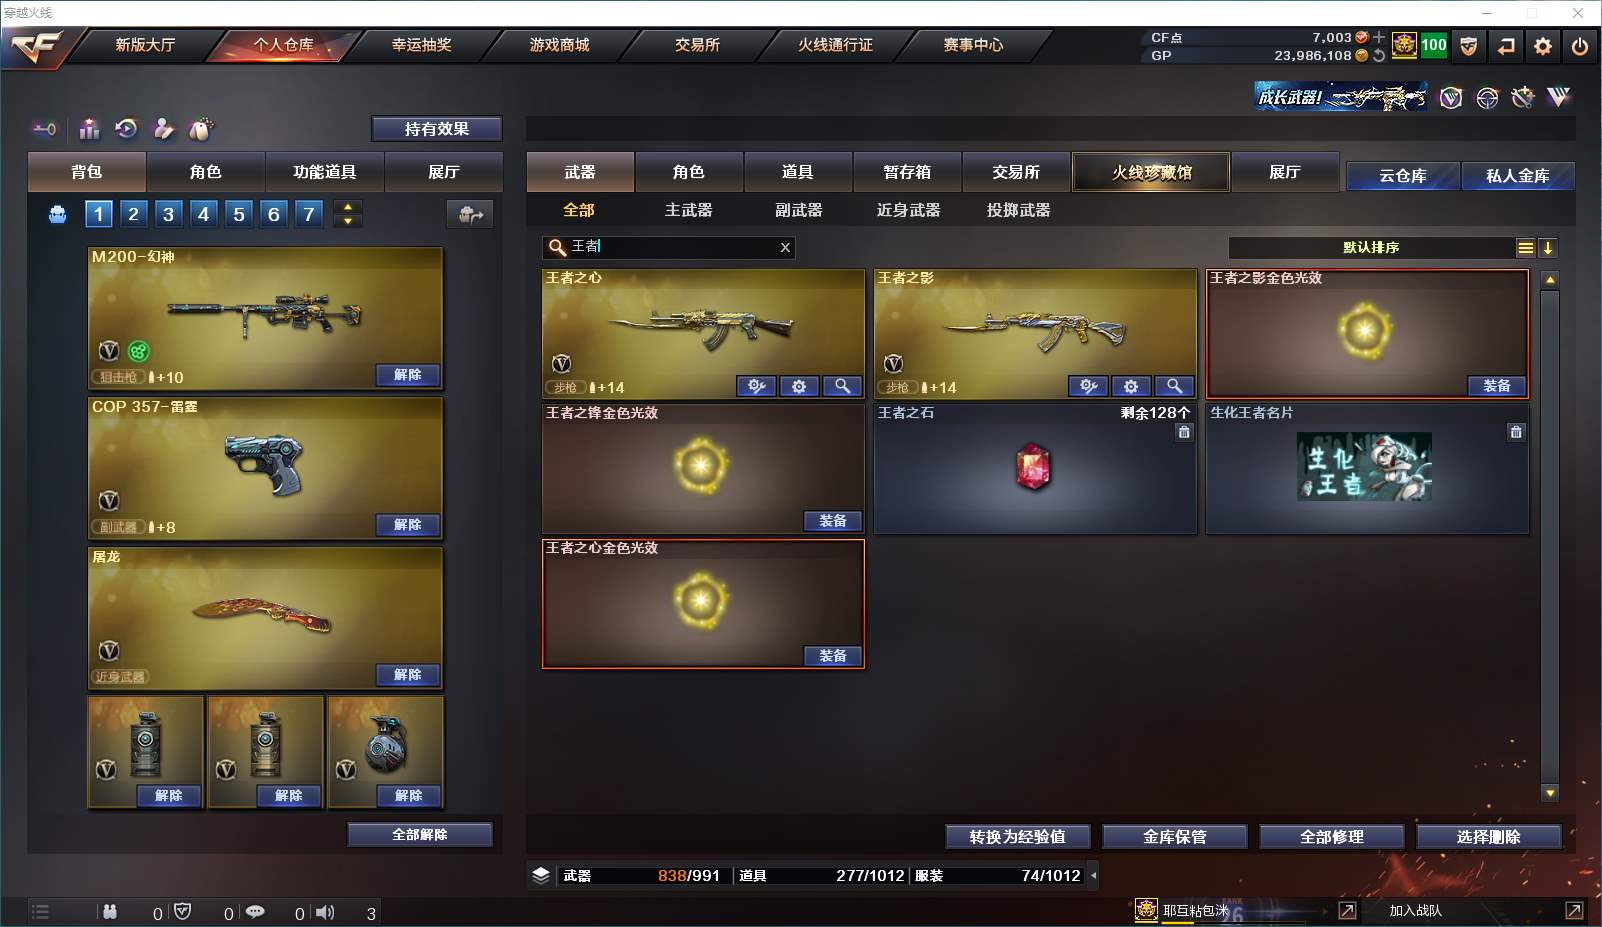The image size is (1602, 927).
Task: Delete 王者之石 item with trash icon
Action: click(x=1184, y=432)
